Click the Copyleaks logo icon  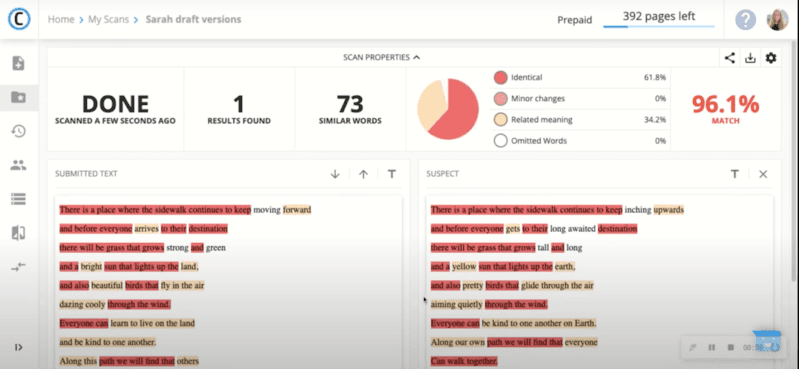(19, 19)
